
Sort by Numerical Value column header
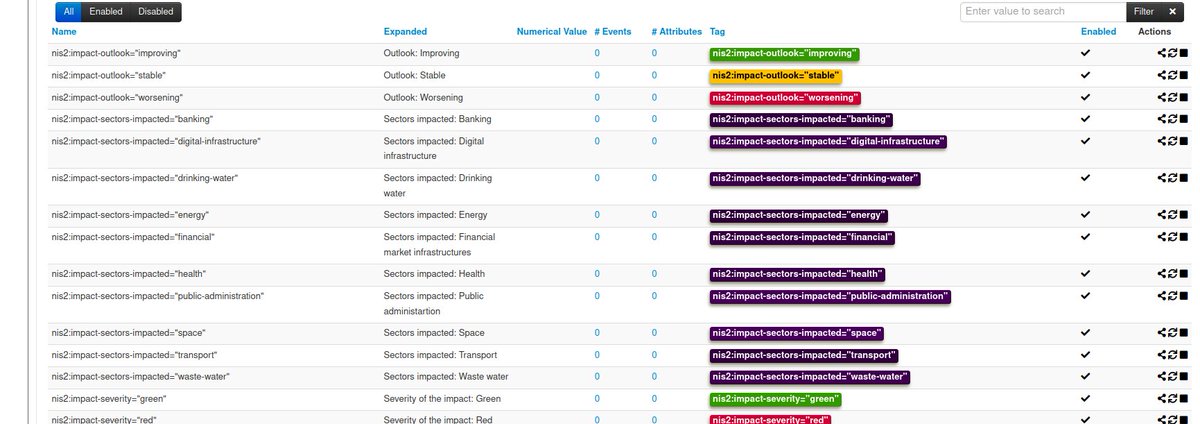[x=552, y=32]
